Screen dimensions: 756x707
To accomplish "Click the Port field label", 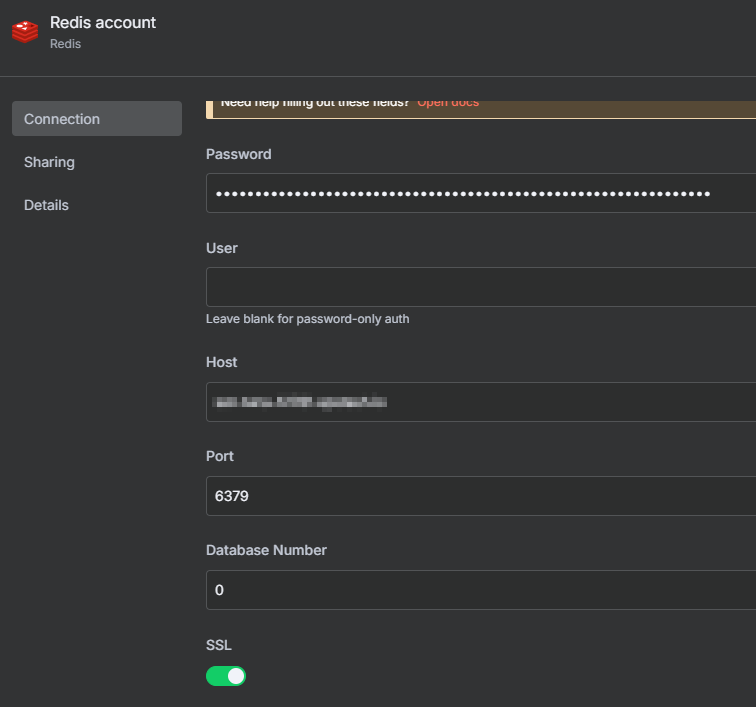I will pos(220,456).
